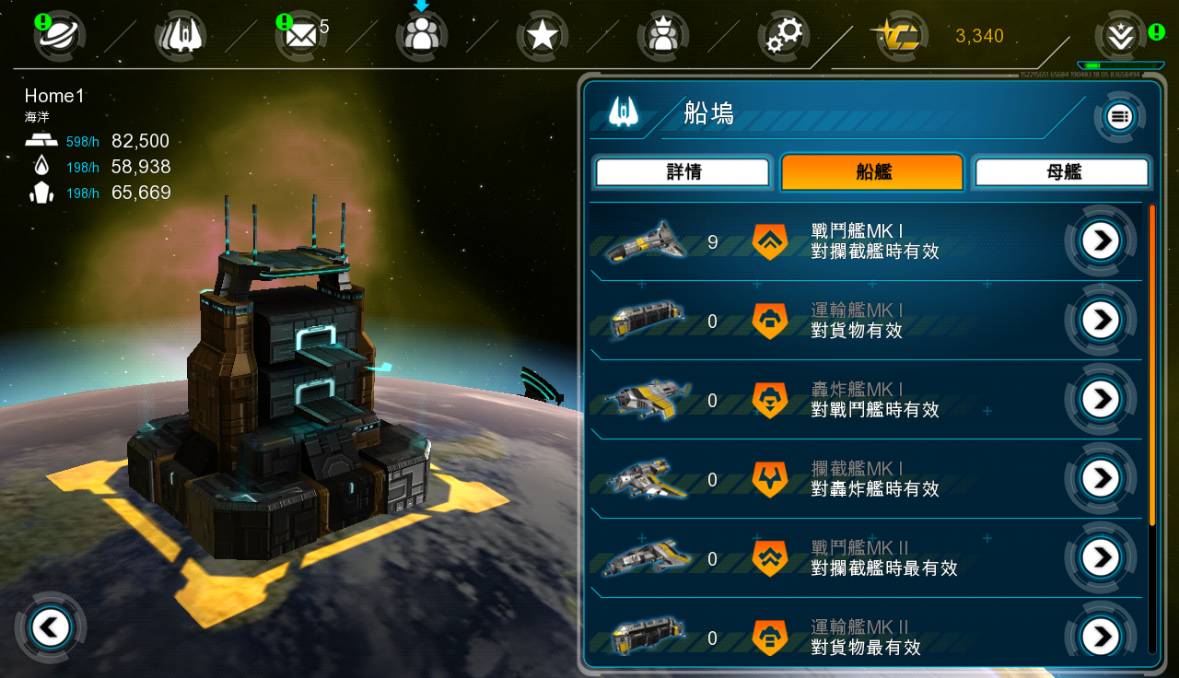This screenshot has width=1179, height=678.
Task: Expand the 戰鬥艦MK I row arrow
Action: (1100, 241)
